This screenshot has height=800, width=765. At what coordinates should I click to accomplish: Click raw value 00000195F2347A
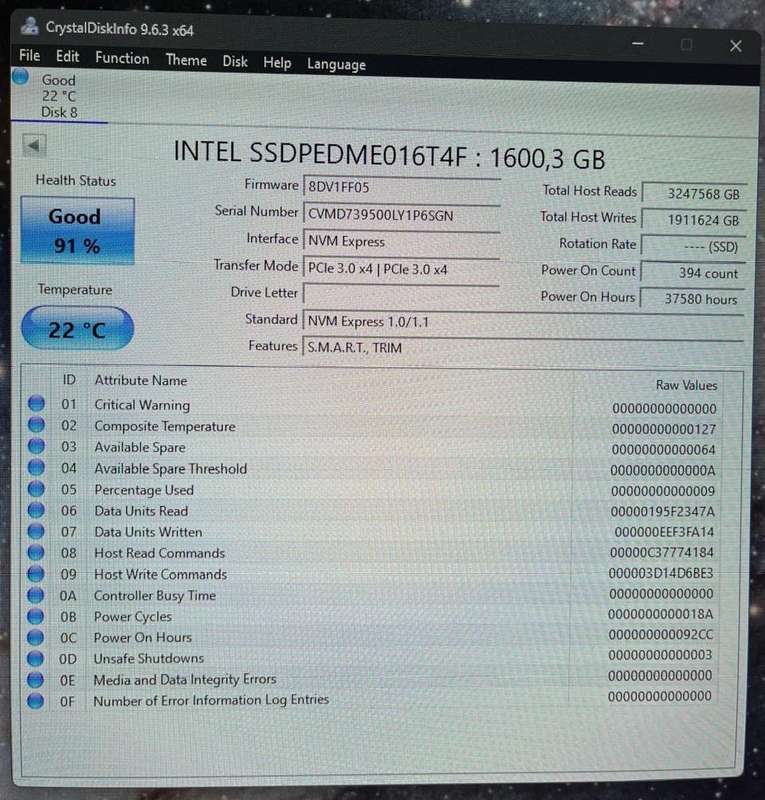pyautogui.click(x=662, y=511)
